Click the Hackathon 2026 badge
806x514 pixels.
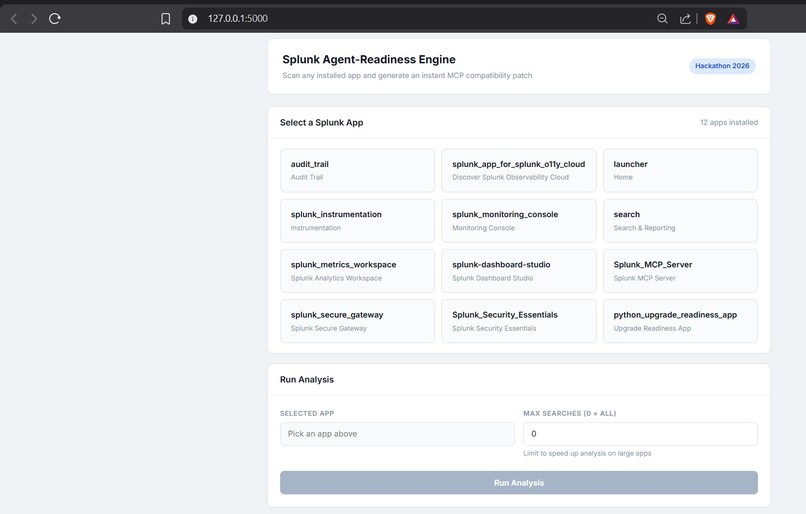(x=722, y=66)
